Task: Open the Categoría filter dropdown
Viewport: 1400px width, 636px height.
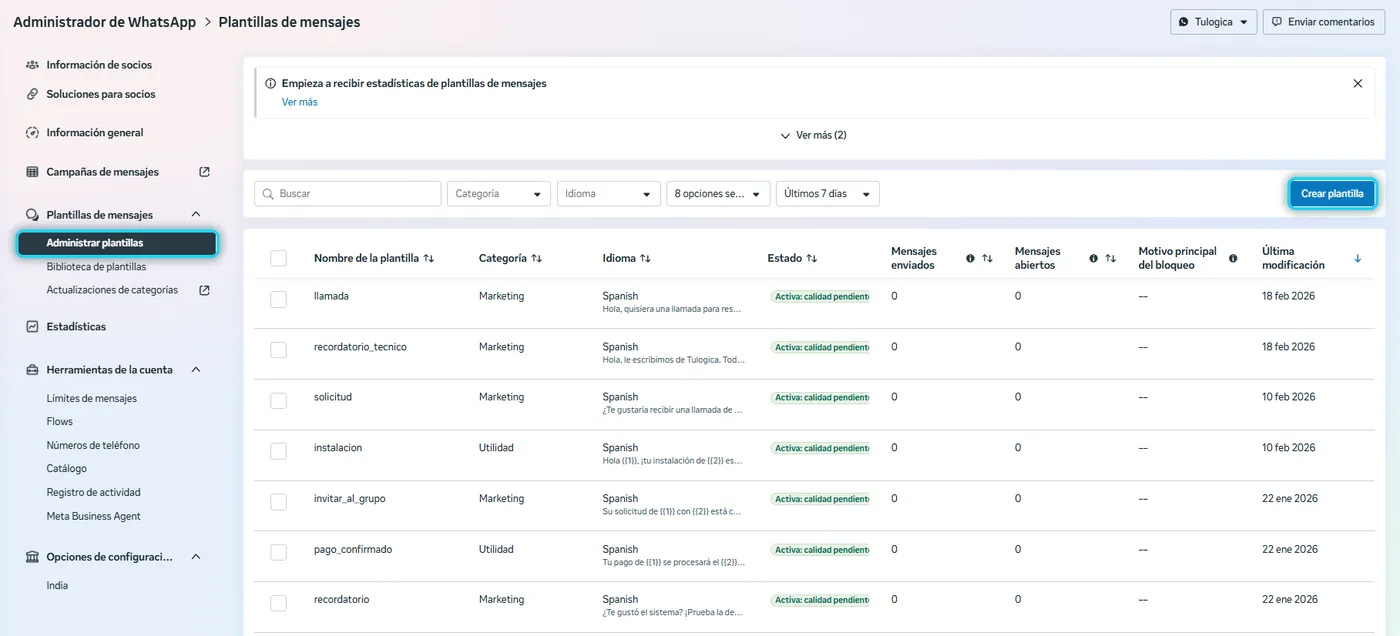Action: (499, 194)
